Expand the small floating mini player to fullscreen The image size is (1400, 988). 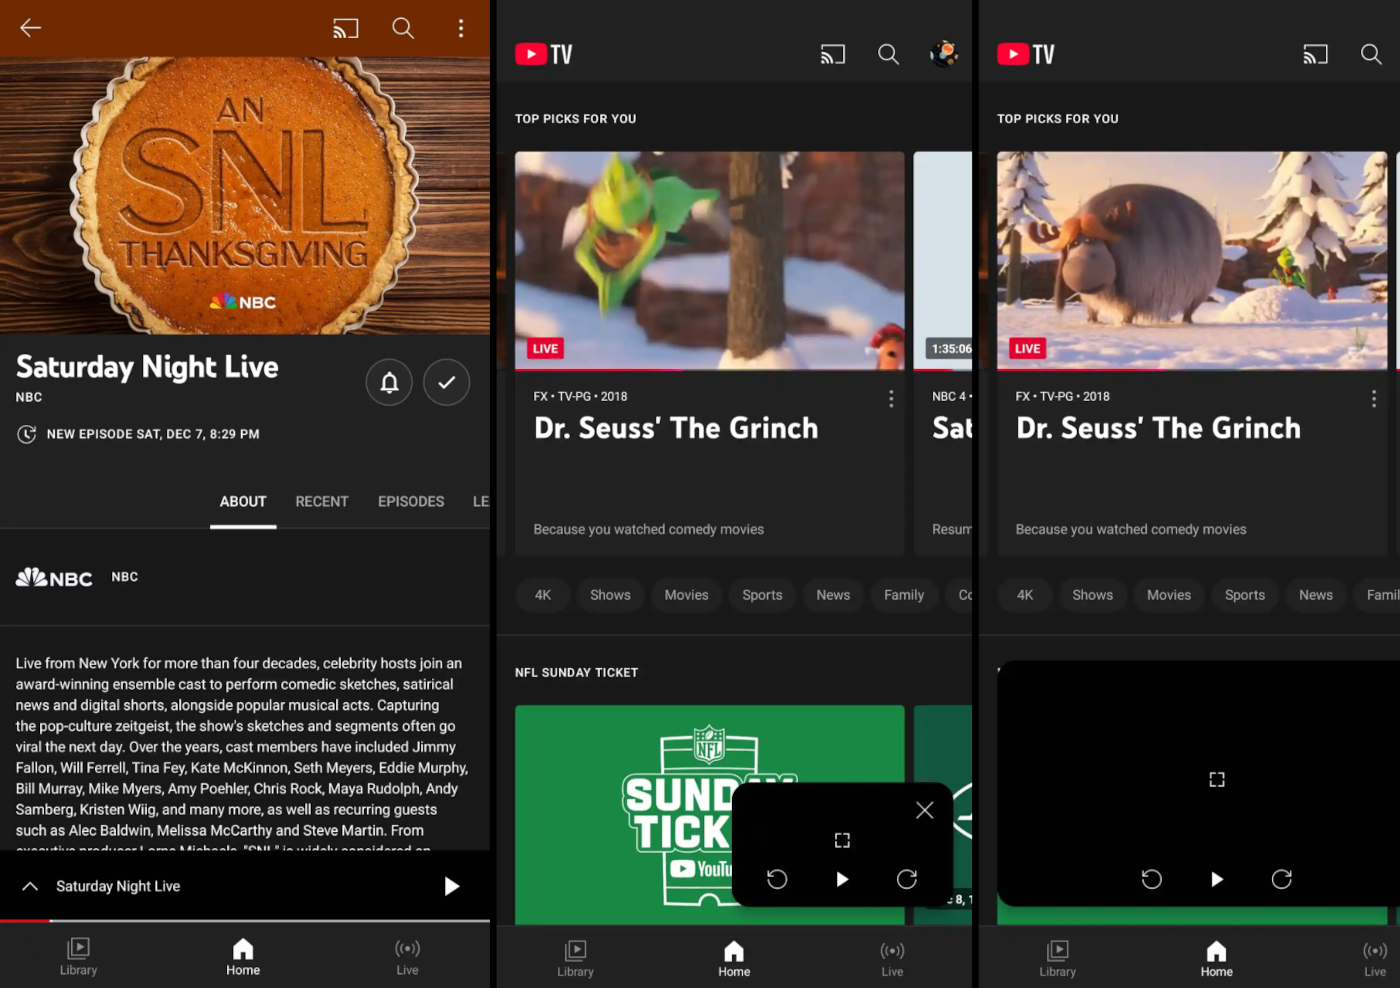tap(842, 840)
